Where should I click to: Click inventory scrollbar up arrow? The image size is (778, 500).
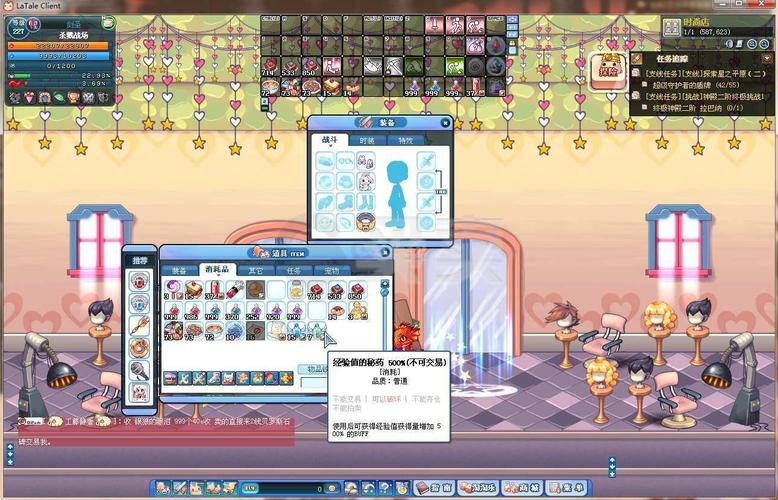385,283
